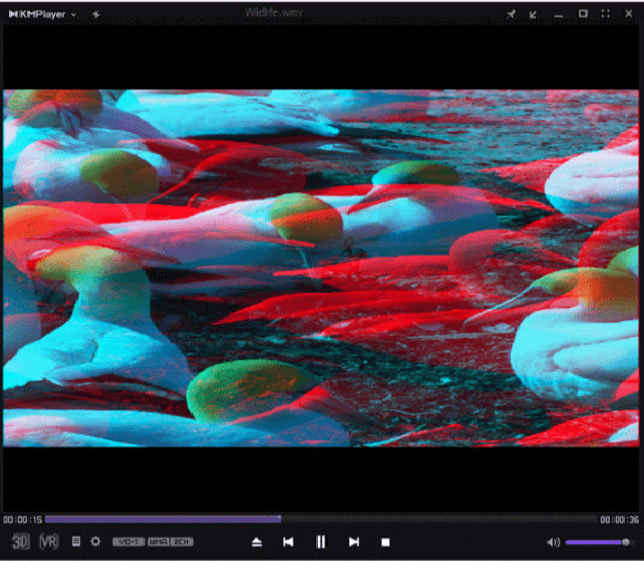644x561 pixels.
Task: Click the playback seek bar
Action: 320,519
